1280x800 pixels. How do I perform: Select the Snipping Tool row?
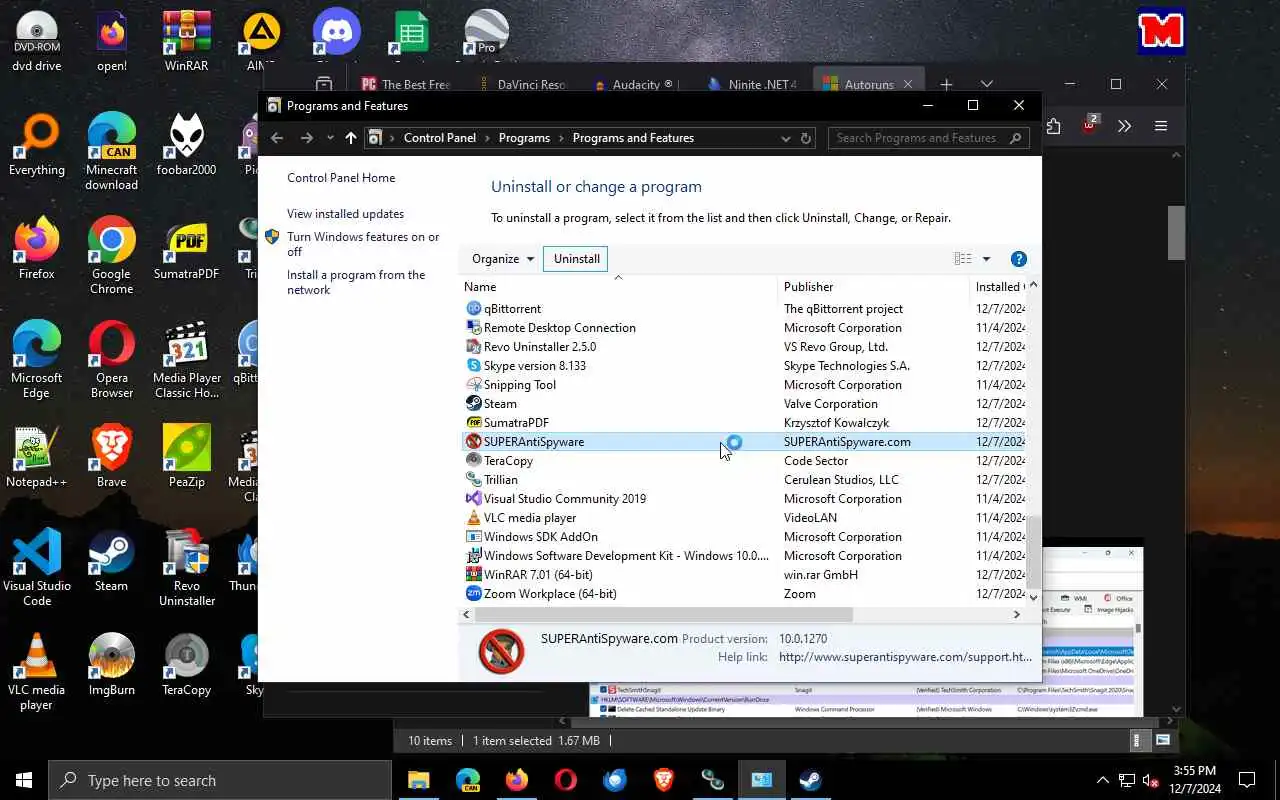click(x=743, y=385)
